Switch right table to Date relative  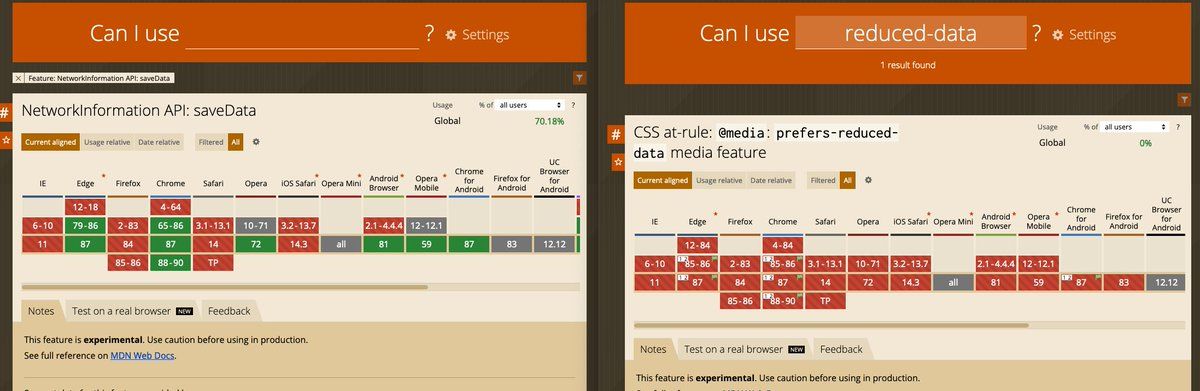771,180
